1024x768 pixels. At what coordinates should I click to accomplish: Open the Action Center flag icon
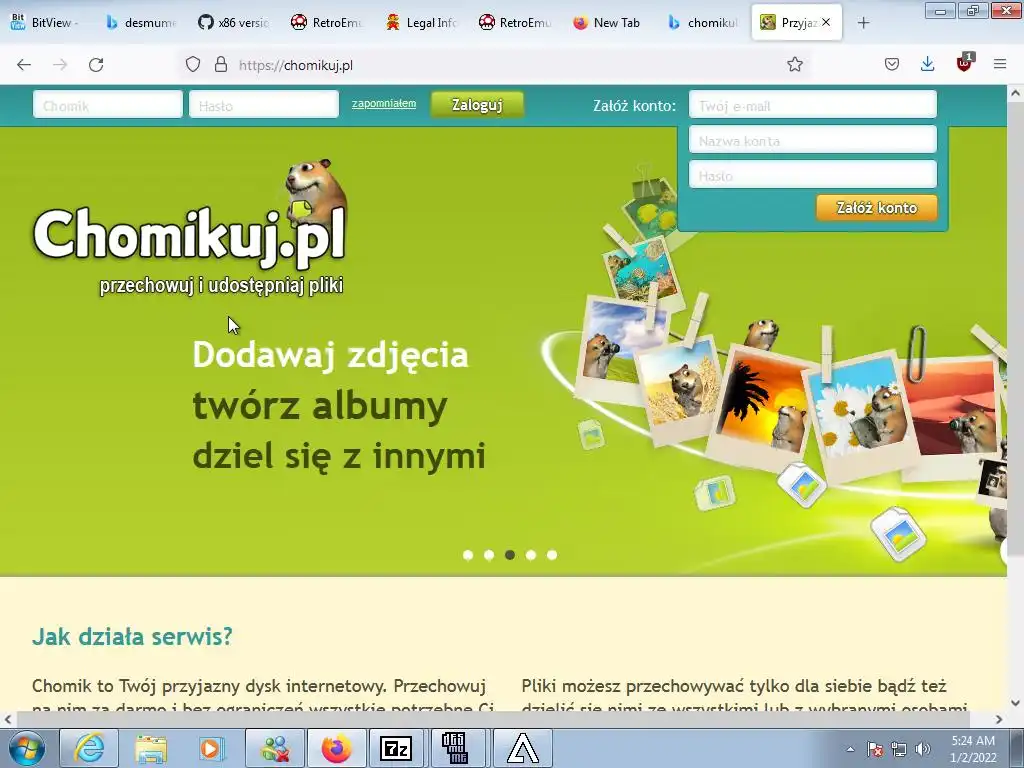[875, 749]
